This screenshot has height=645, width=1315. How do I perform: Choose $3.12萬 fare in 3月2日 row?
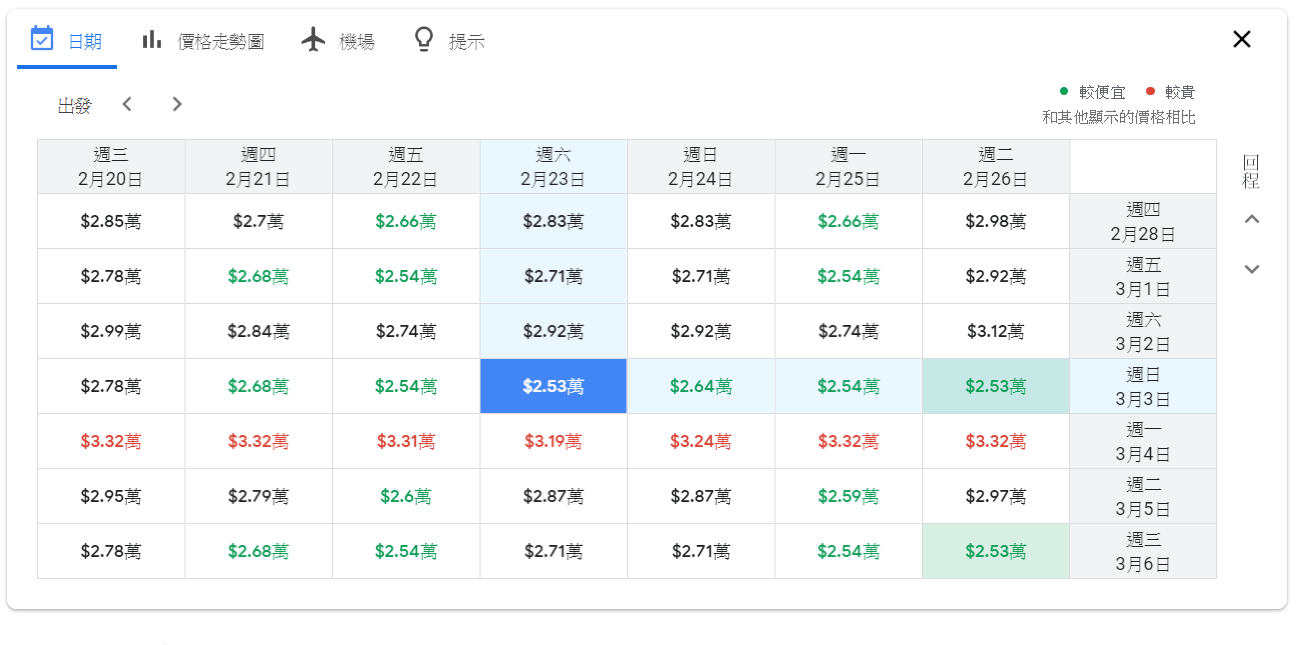995,331
